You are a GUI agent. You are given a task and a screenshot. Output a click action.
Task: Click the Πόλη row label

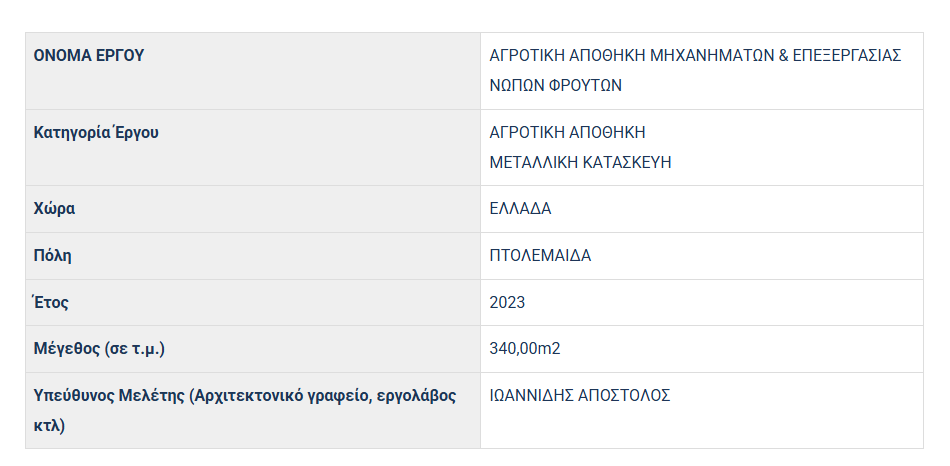(53, 255)
